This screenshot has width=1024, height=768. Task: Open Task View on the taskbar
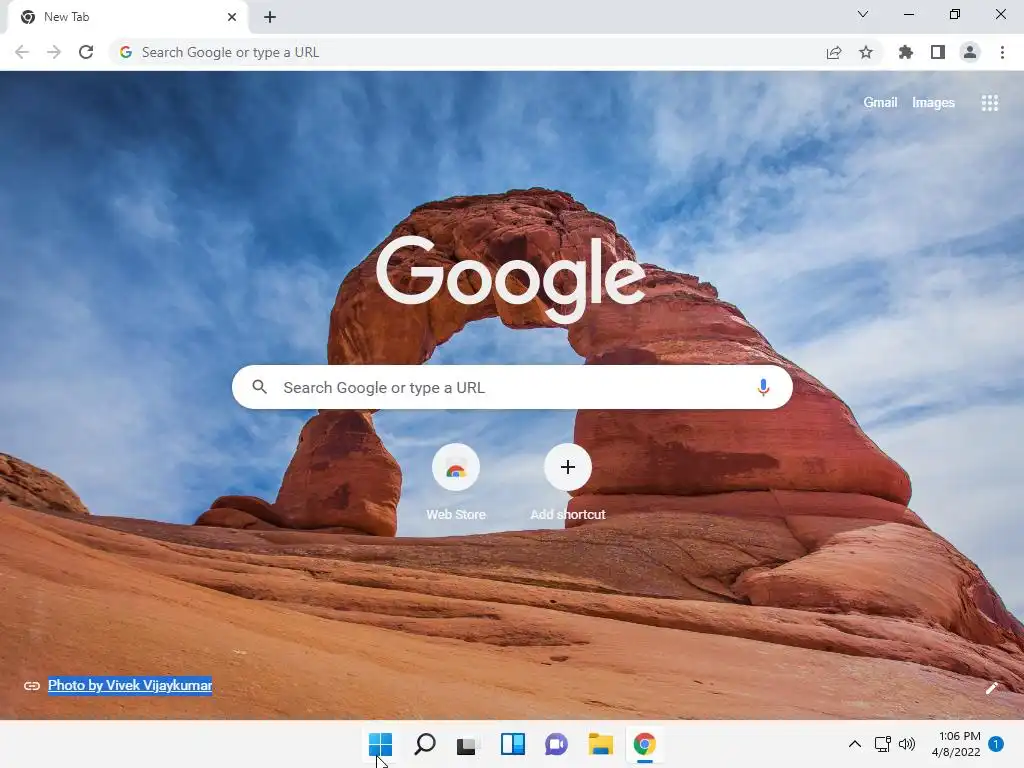[x=468, y=744]
